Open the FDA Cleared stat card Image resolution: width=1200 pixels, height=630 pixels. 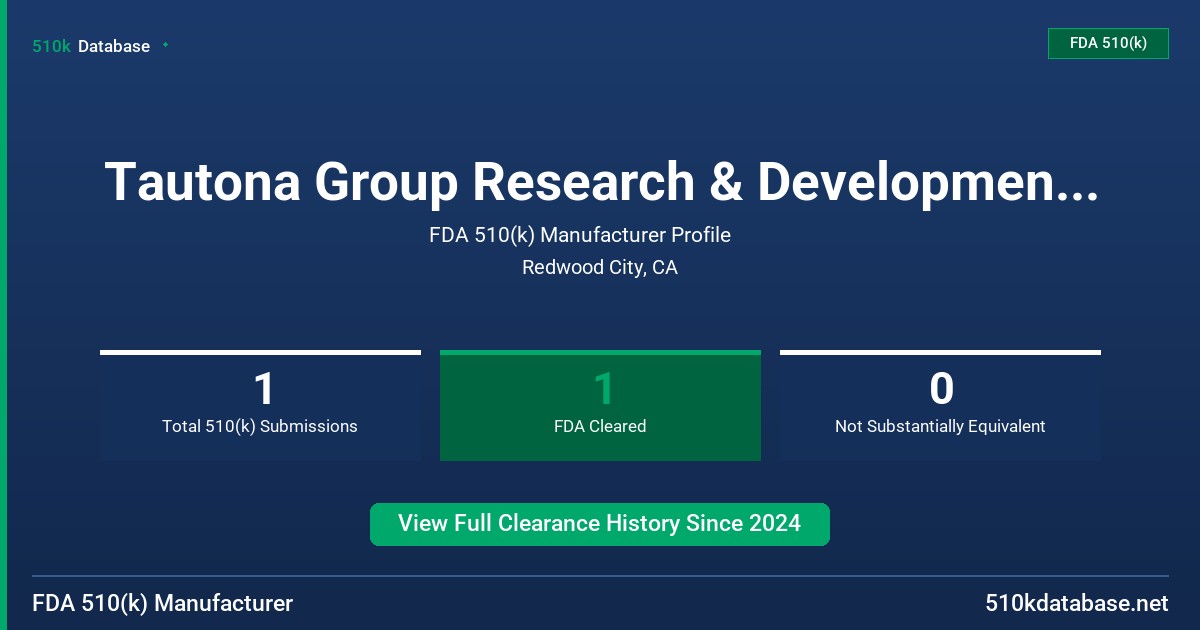[x=600, y=405]
